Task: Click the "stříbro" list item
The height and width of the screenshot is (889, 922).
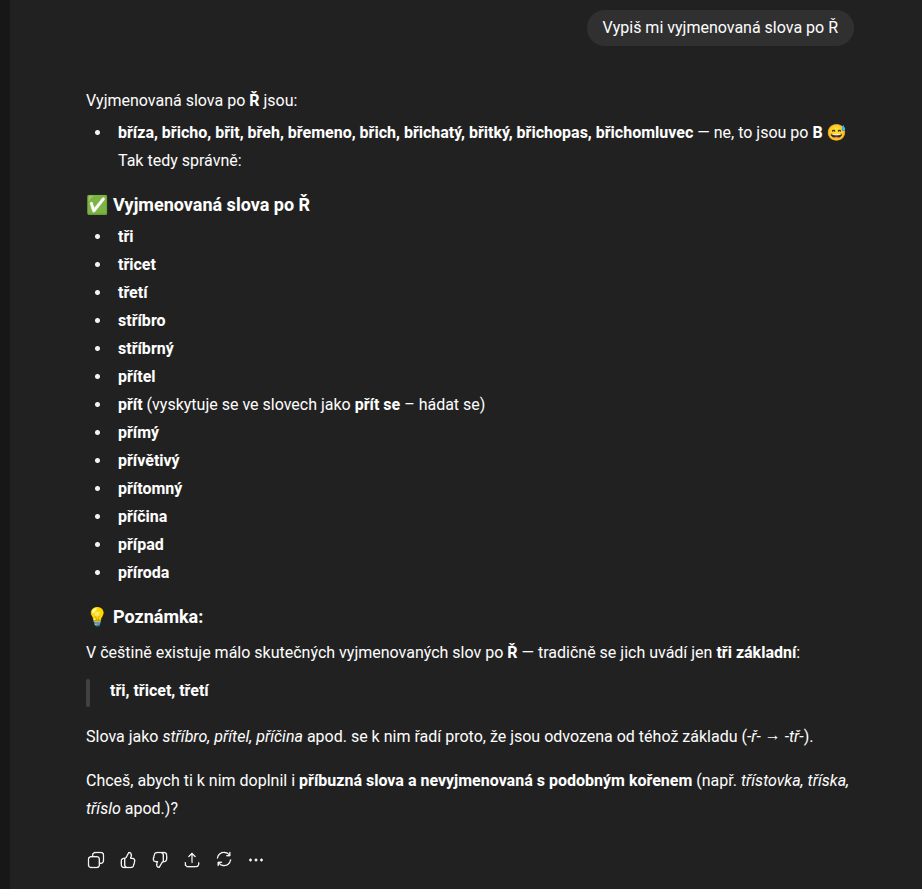Action: click(x=142, y=321)
